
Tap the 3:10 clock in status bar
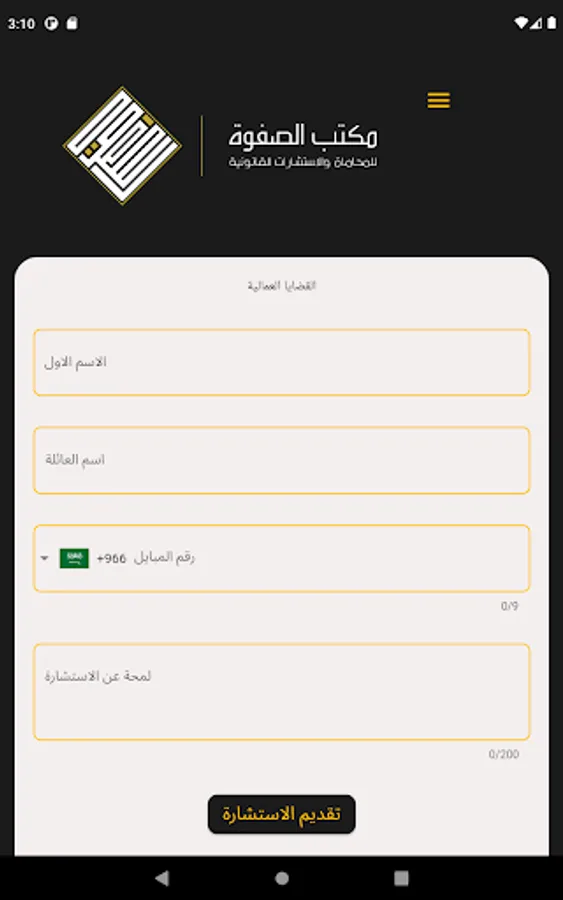pyautogui.click(x=21, y=24)
